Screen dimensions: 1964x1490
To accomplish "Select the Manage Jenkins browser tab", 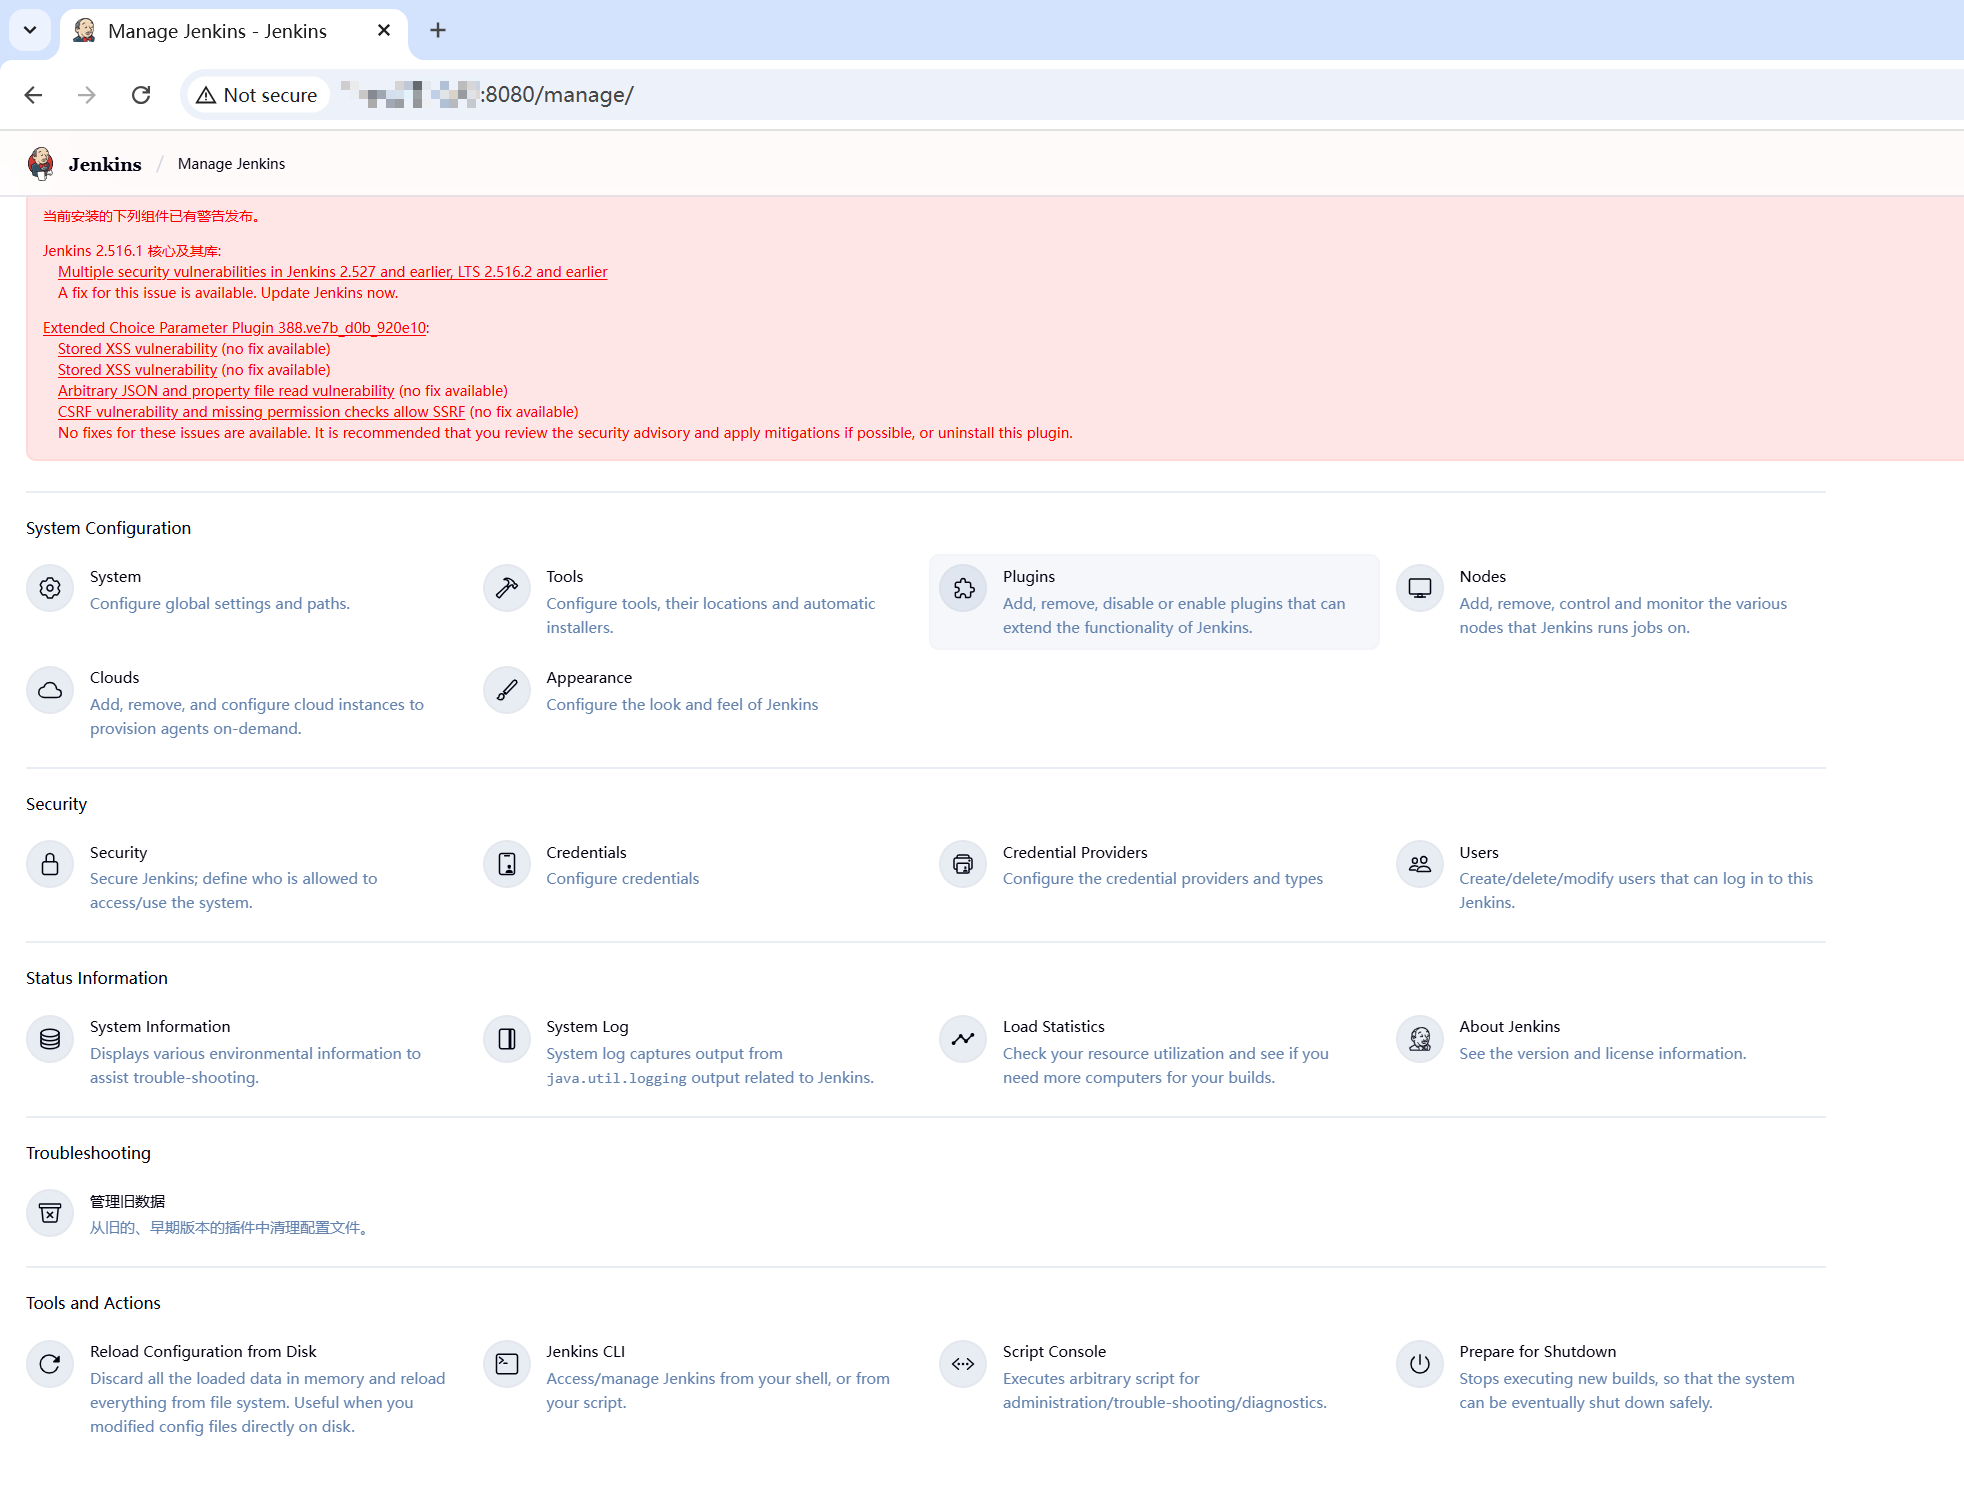I will (217, 31).
